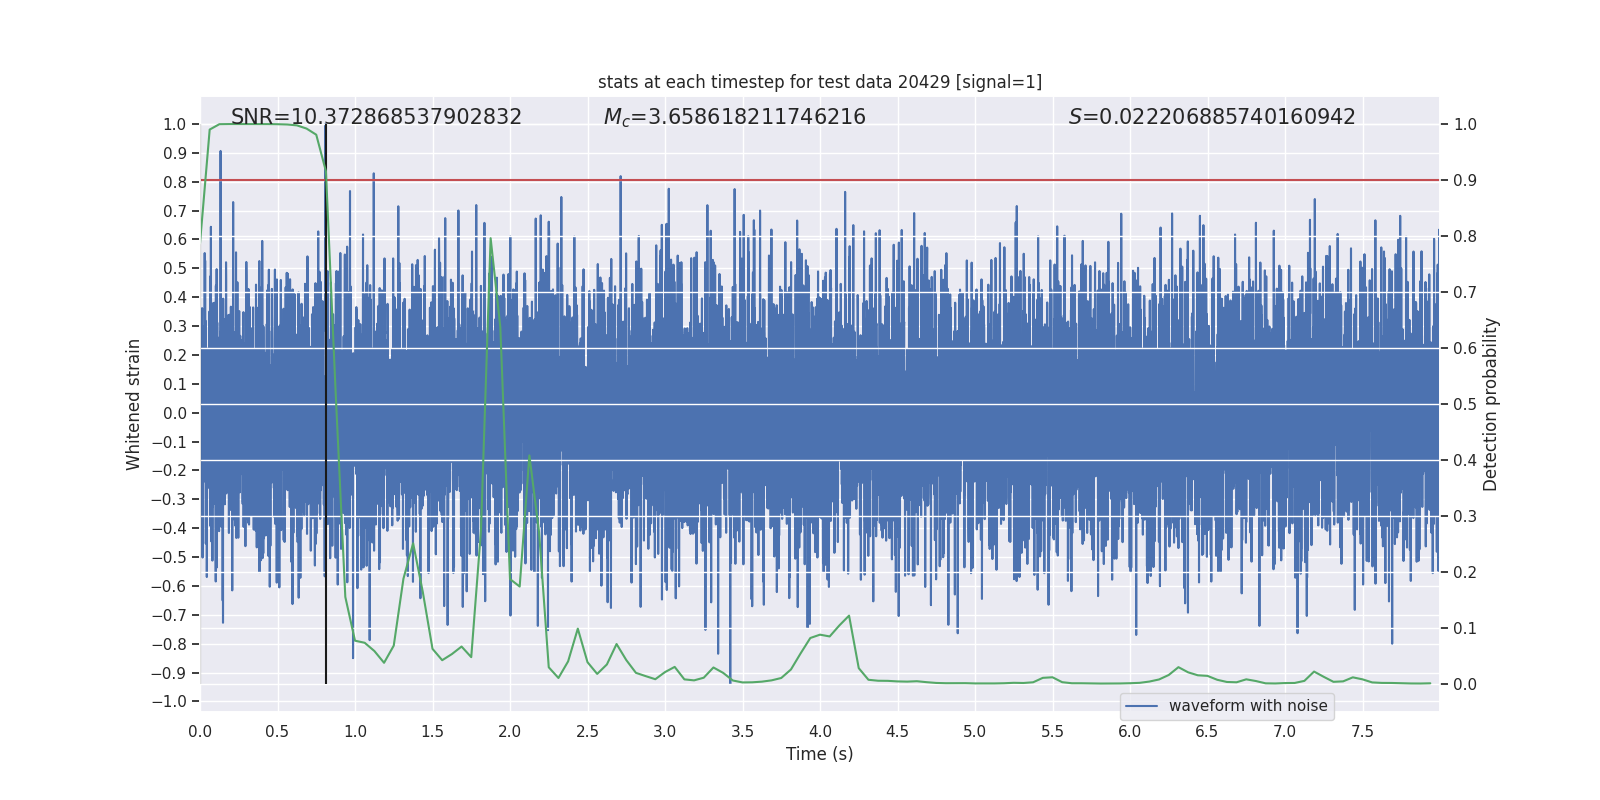Click the x-axis tick label 2.5

click(587, 732)
